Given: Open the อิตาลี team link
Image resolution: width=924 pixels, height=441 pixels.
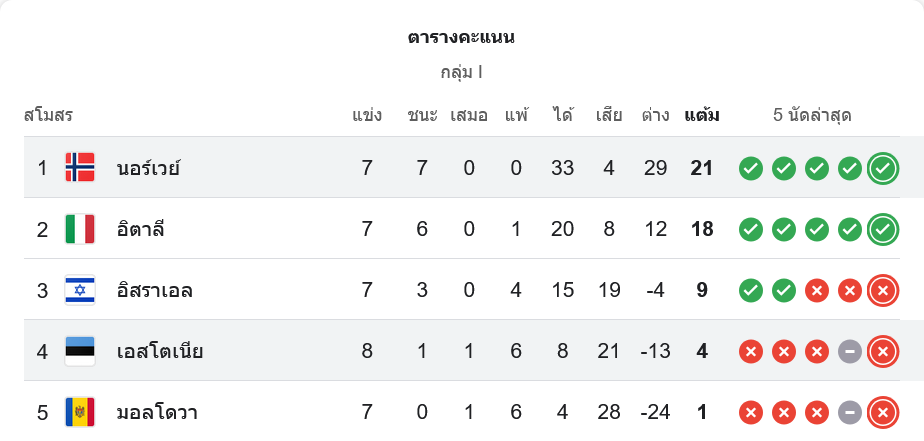Looking at the screenshot, I should pyautogui.click(x=140, y=229).
